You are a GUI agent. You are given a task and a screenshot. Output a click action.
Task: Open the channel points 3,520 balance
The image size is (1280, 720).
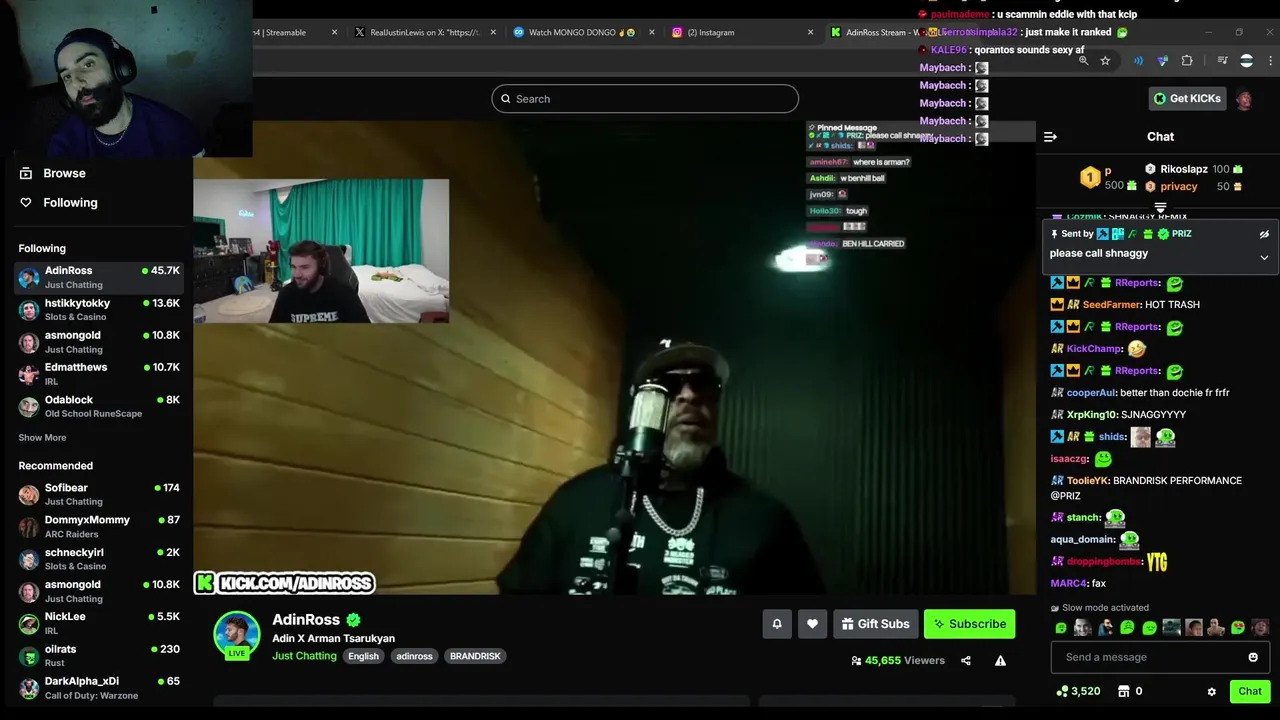coord(1078,691)
